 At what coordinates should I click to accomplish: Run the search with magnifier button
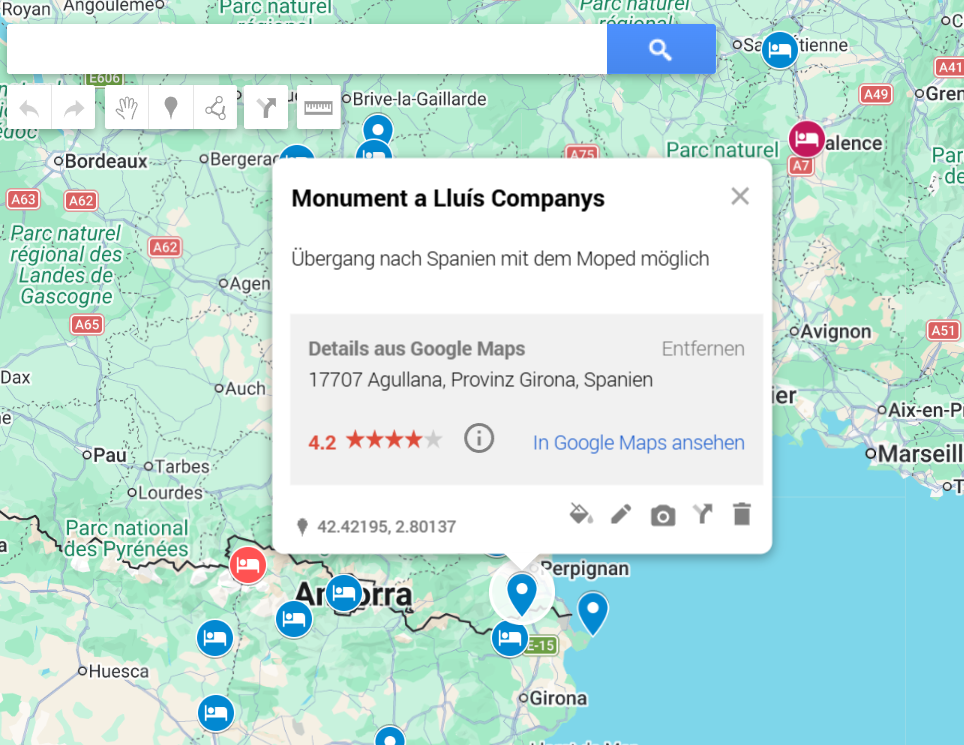pos(660,48)
